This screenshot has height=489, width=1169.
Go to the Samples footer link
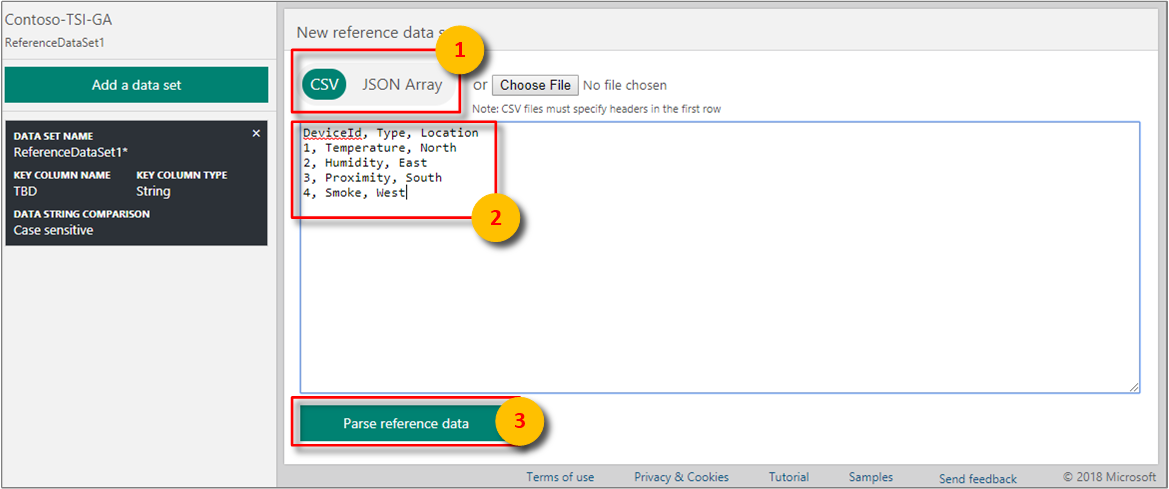coord(870,477)
